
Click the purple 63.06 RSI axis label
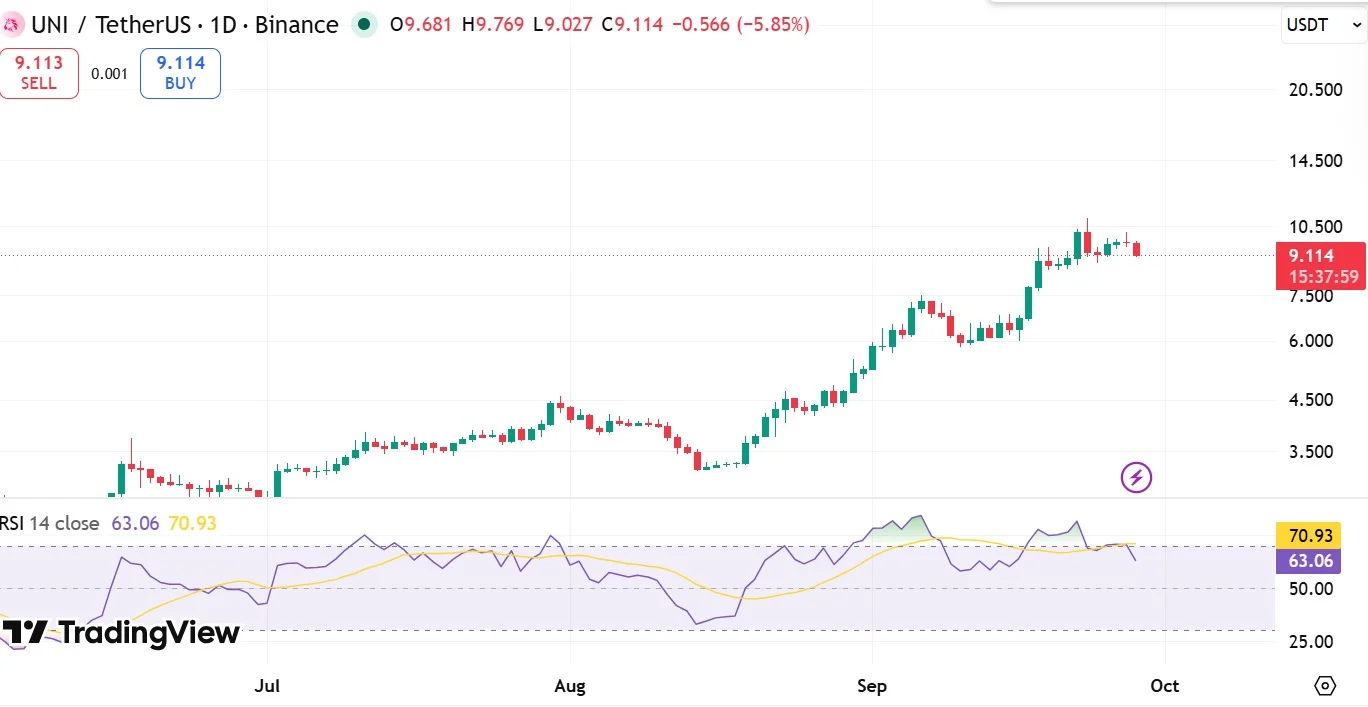coord(1309,561)
